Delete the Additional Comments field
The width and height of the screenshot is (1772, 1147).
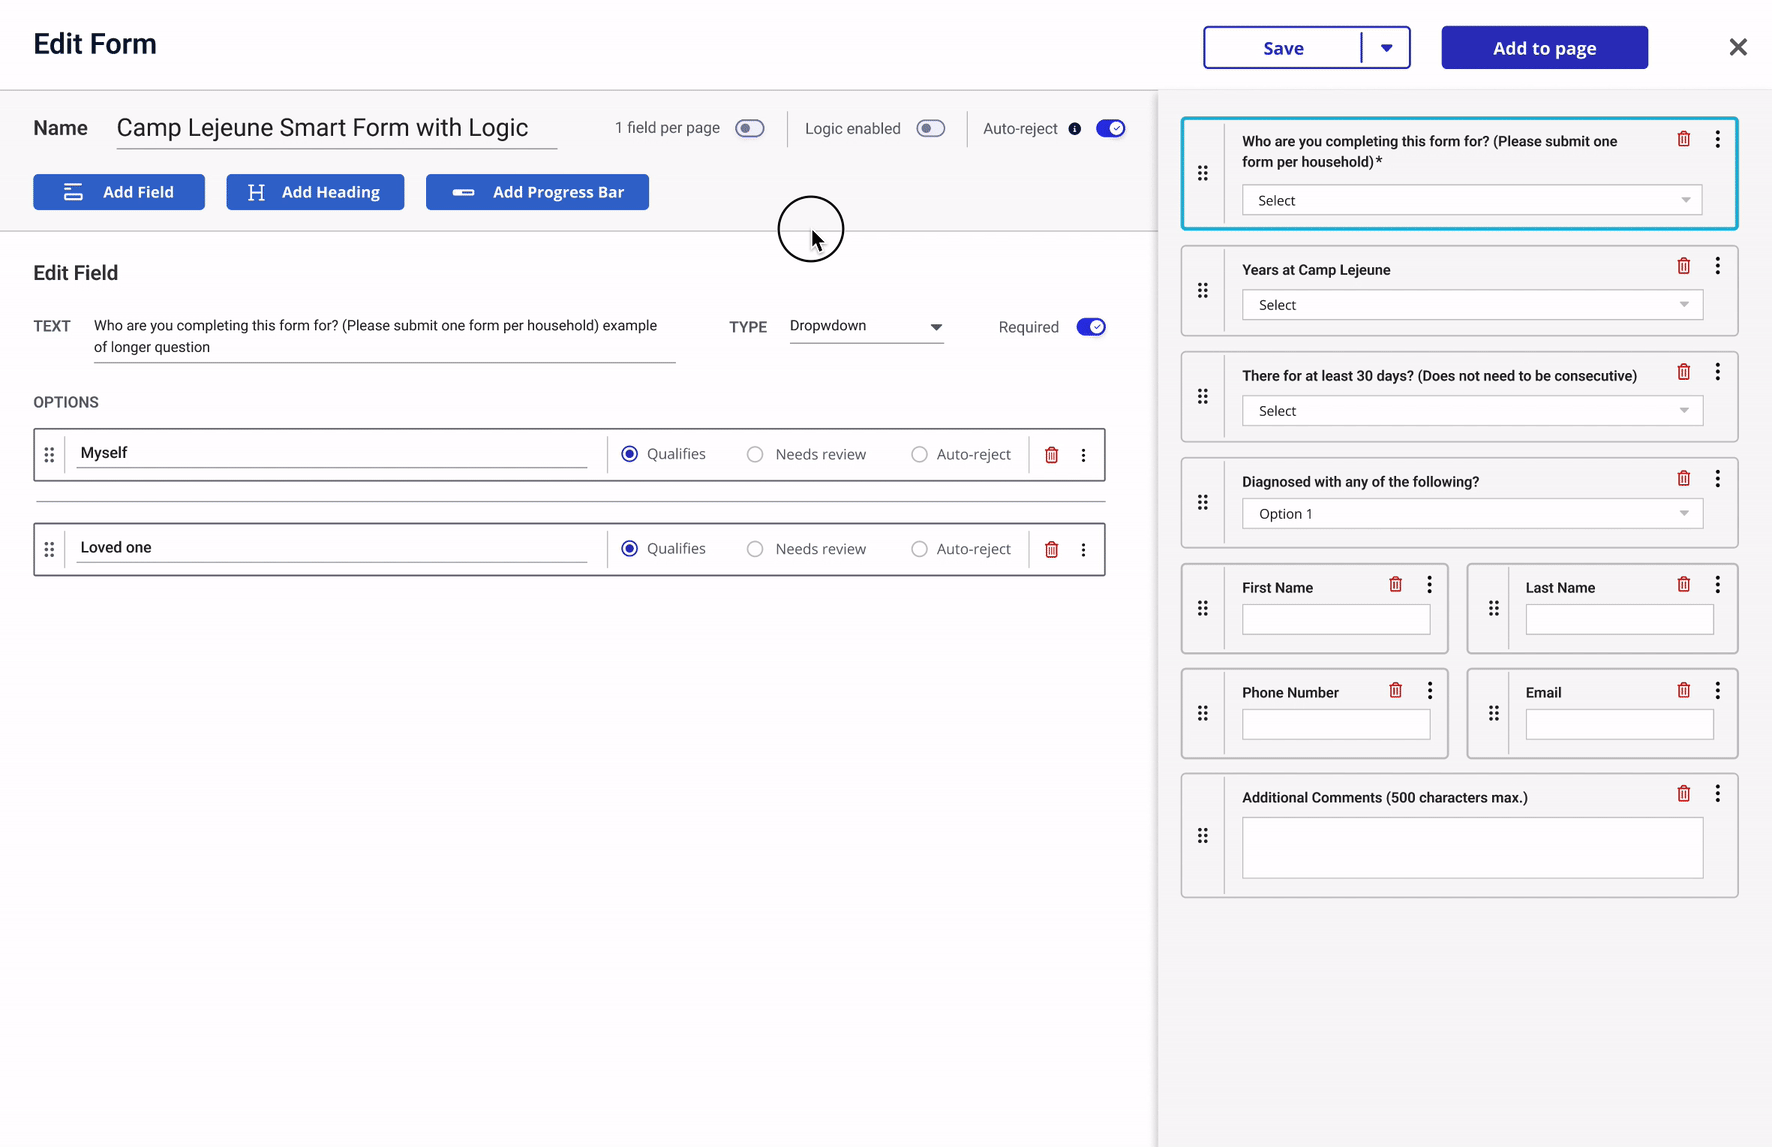(x=1684, y=793)
